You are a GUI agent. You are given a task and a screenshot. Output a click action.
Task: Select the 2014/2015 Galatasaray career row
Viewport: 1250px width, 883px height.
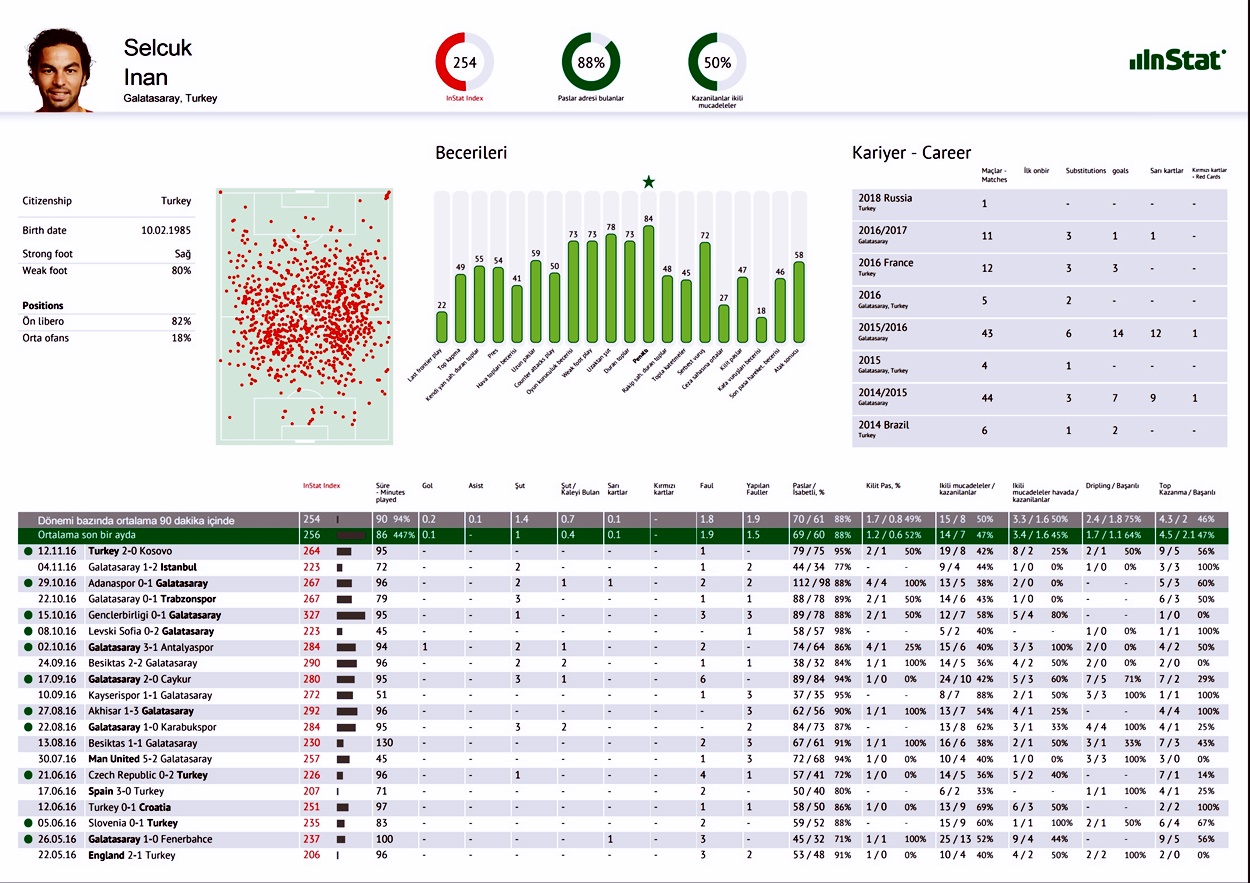click(1040, 398)
